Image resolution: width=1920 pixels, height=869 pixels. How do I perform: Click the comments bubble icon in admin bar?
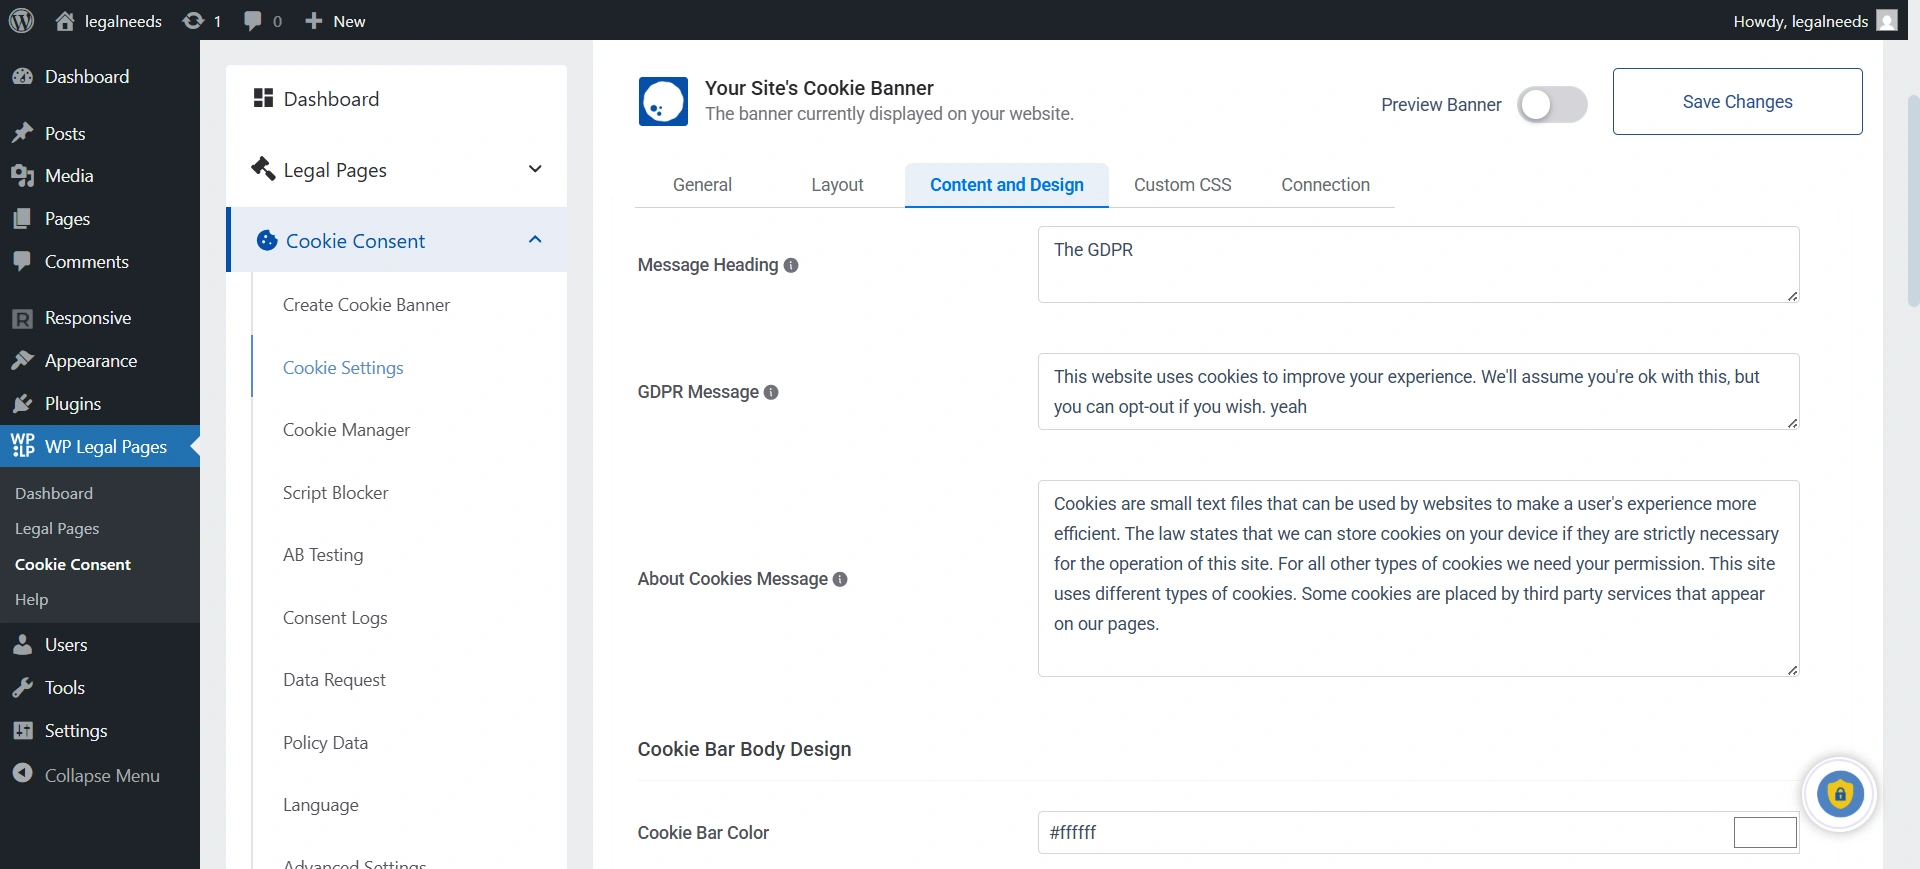253,21
